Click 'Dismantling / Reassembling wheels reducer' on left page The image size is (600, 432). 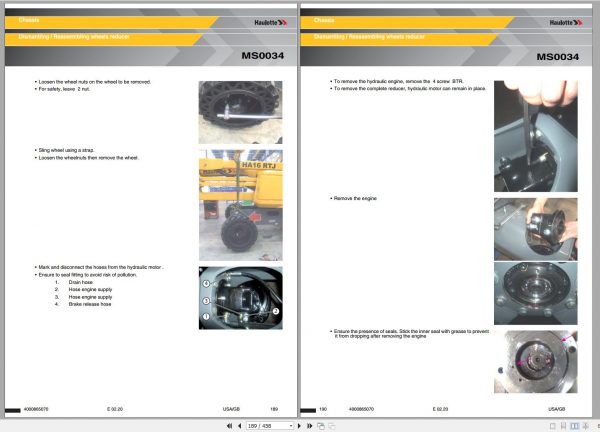[74, 37]
